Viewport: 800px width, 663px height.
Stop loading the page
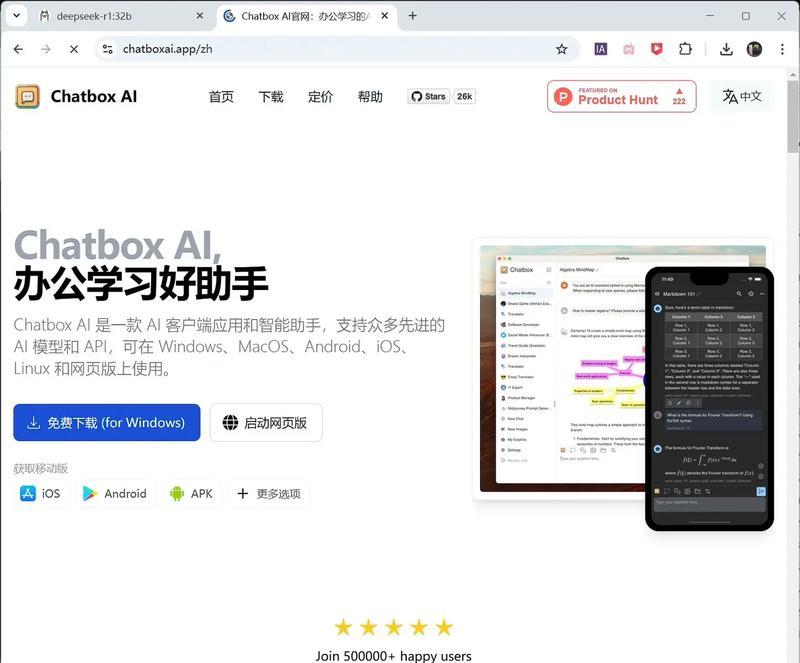[x=74, y=49]
